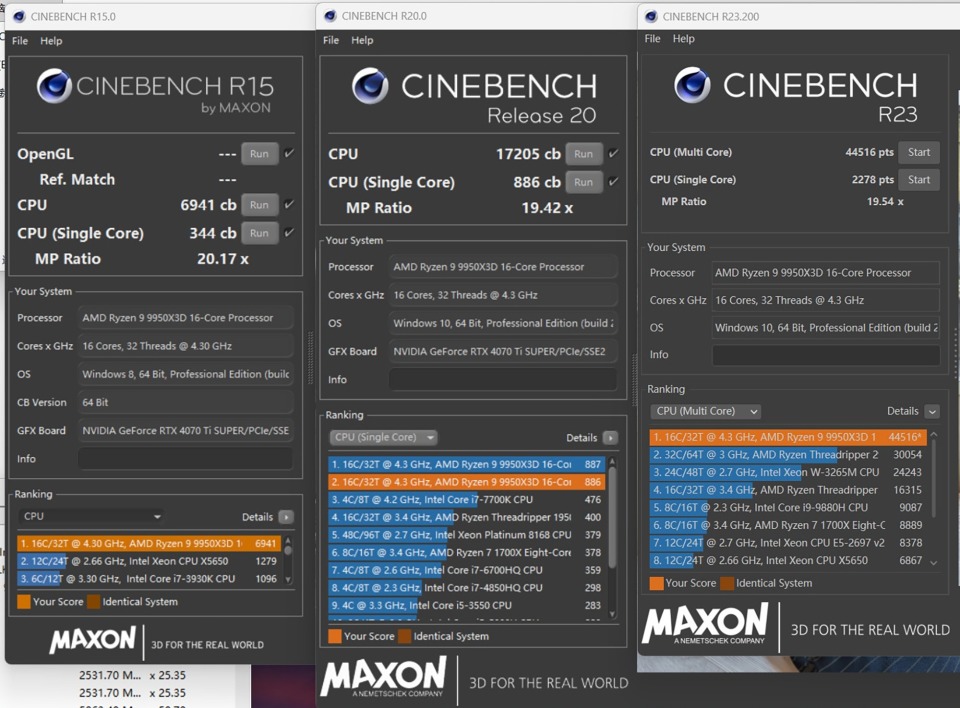
Task: Toggle the CPU test checkbox in R20
Action: pos(613,154)
